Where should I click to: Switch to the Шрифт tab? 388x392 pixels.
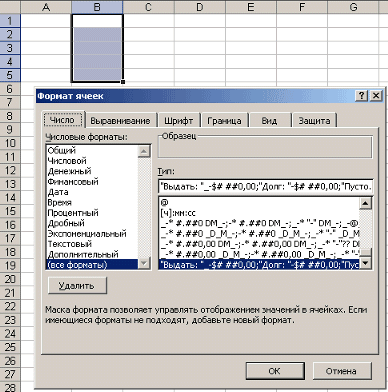[178, 121]
